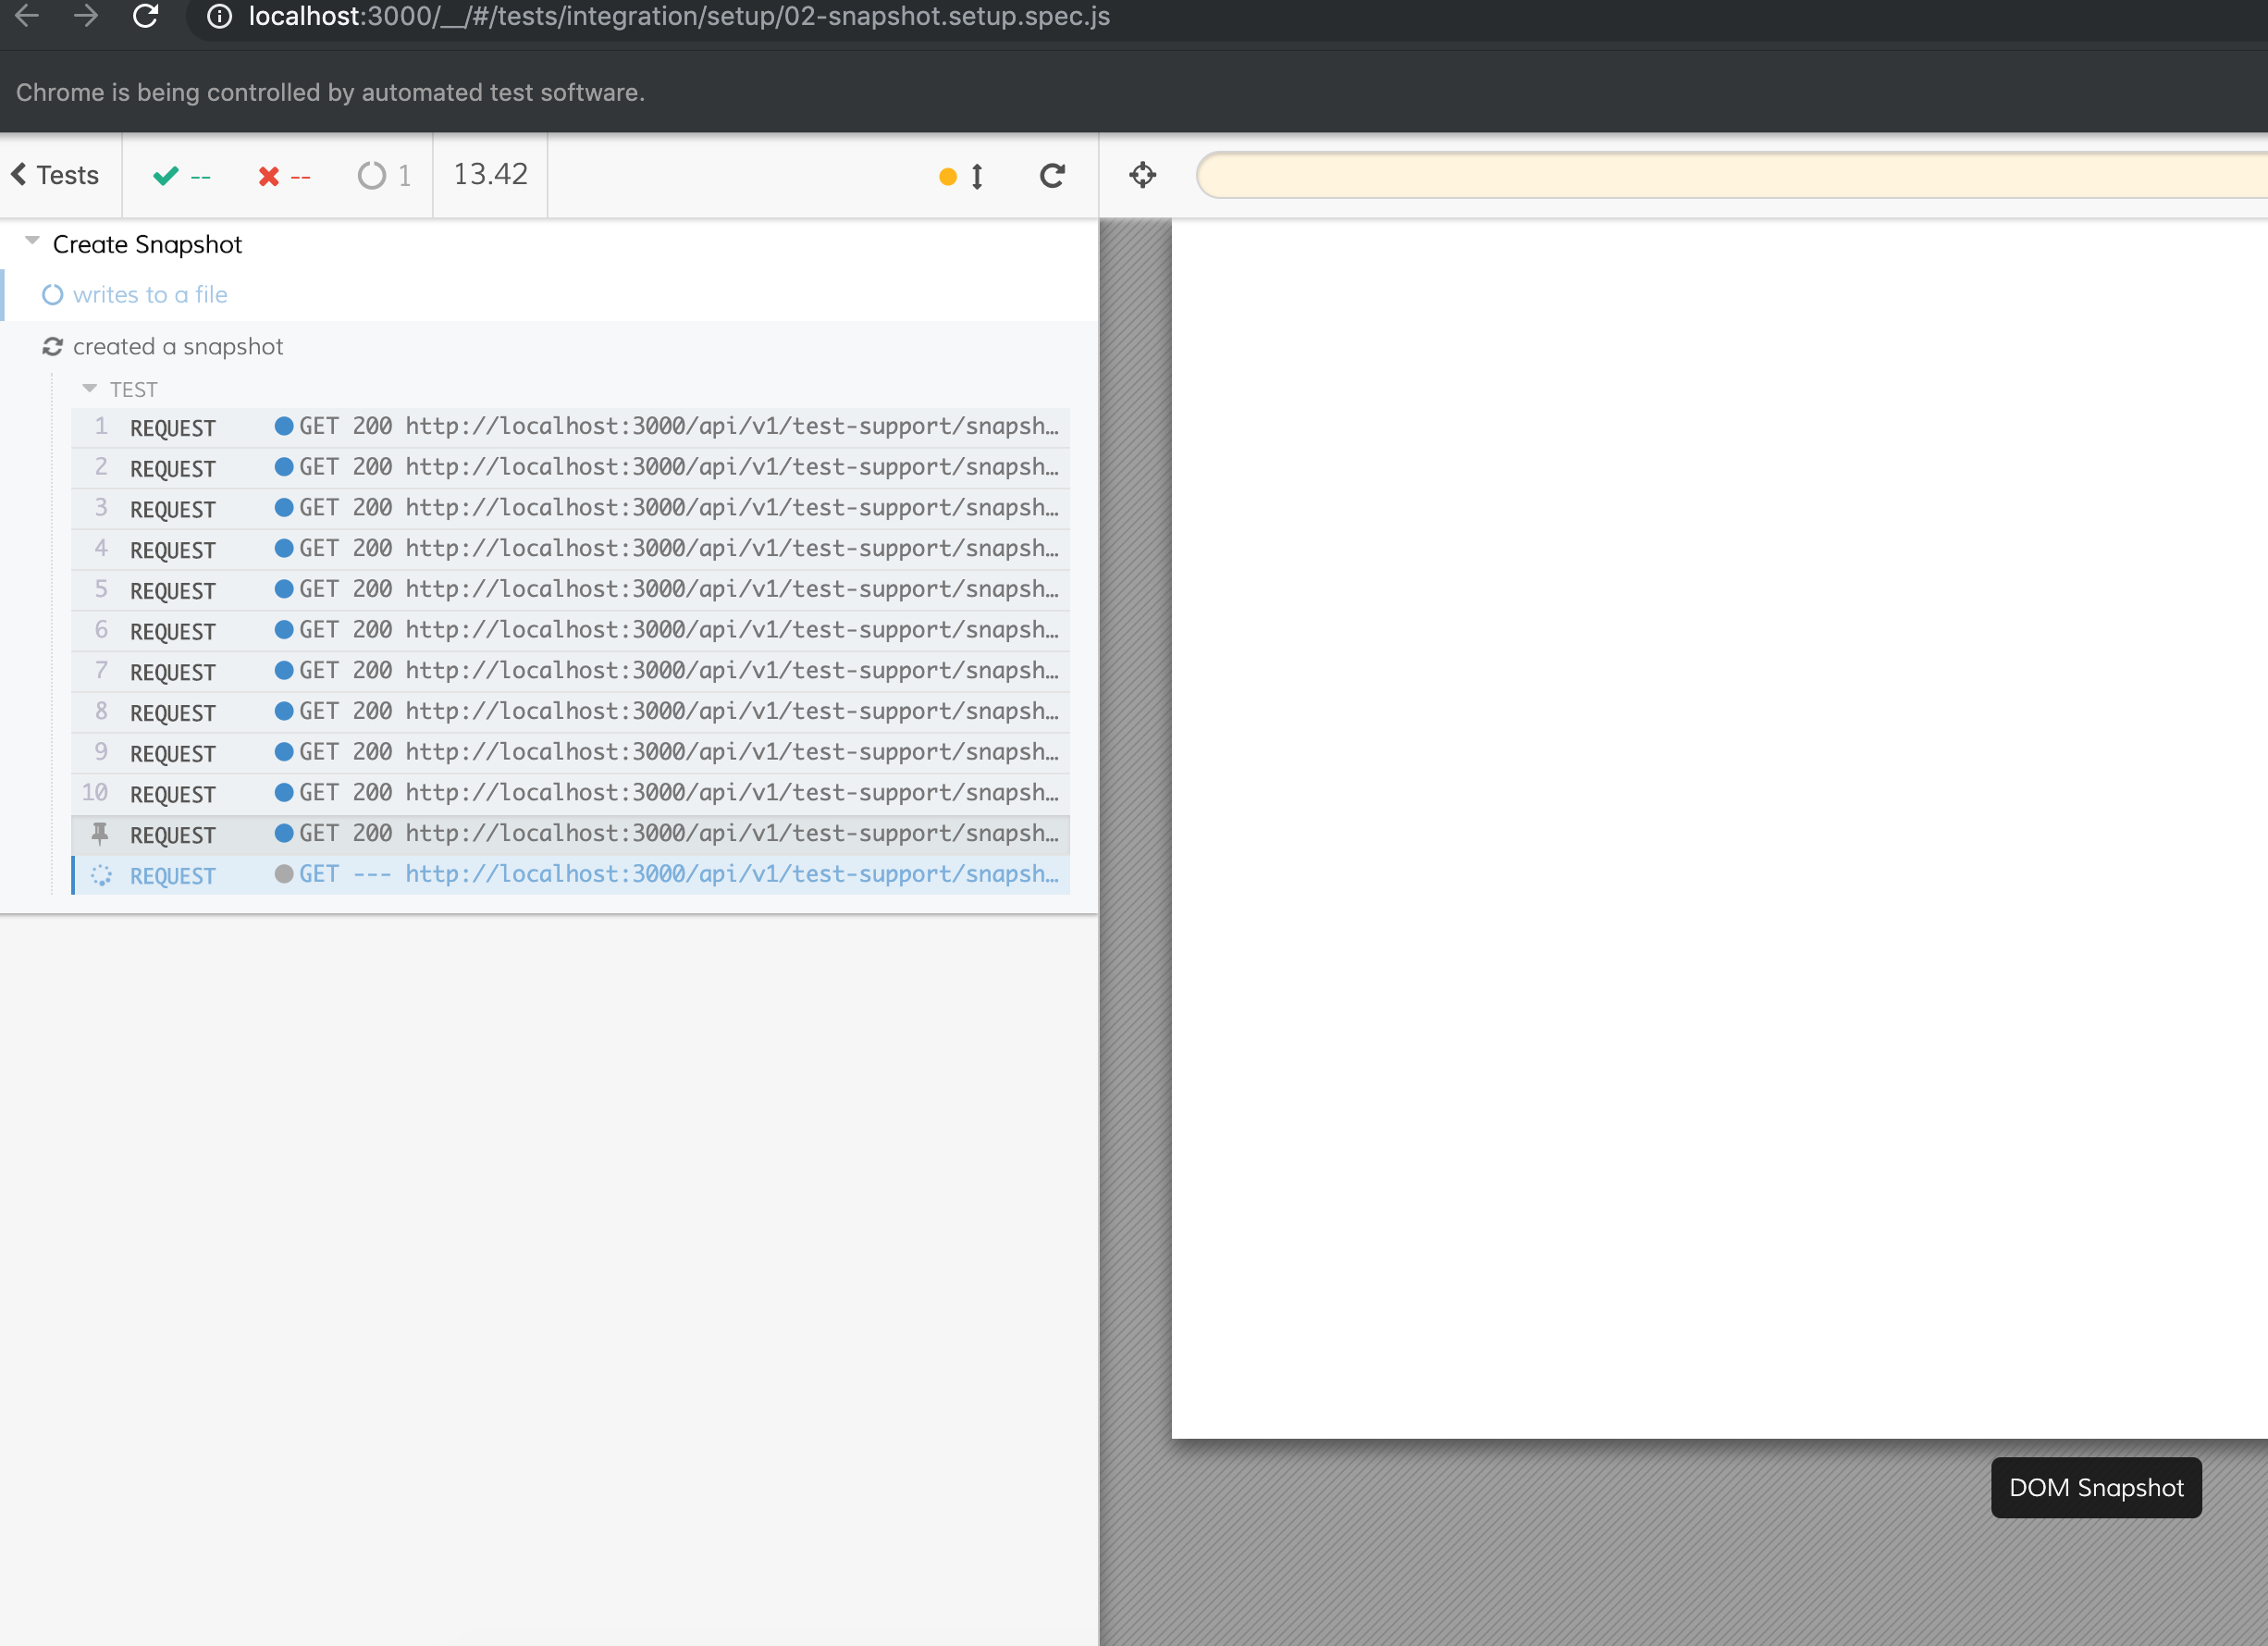Toggle auto-scrolling arrow icon
The width and height of the screenshot is (2268, 1646).
click(977, 176)
